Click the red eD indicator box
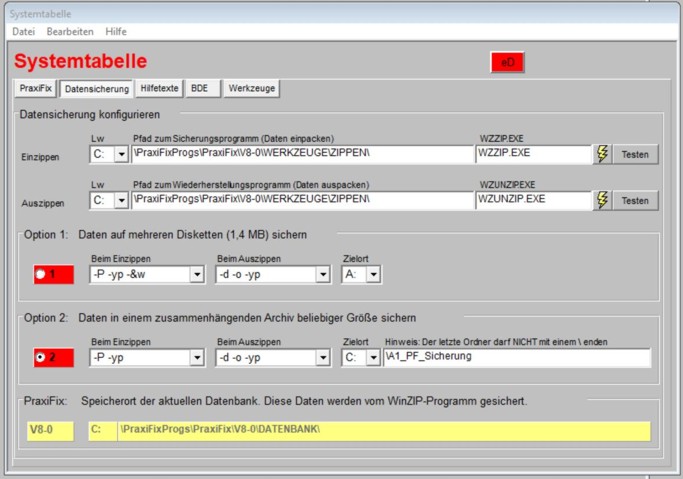The height and width of the screenshot is (479, 683). [507, 62]
